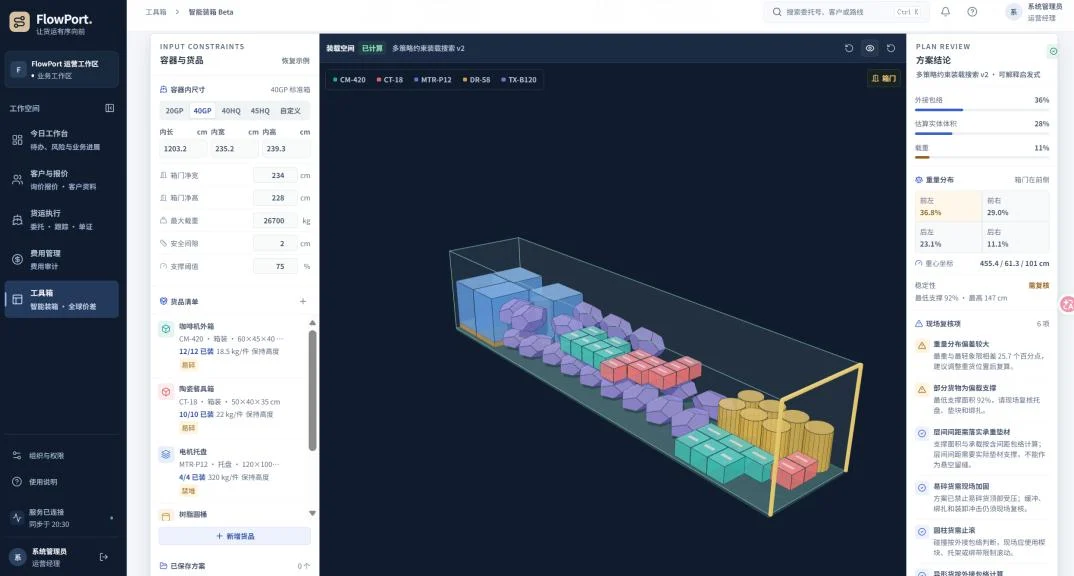Toggle the eye visibility icon in 3D toolbar
This screenshot has height=576, width=1074.
click(870, 49)
